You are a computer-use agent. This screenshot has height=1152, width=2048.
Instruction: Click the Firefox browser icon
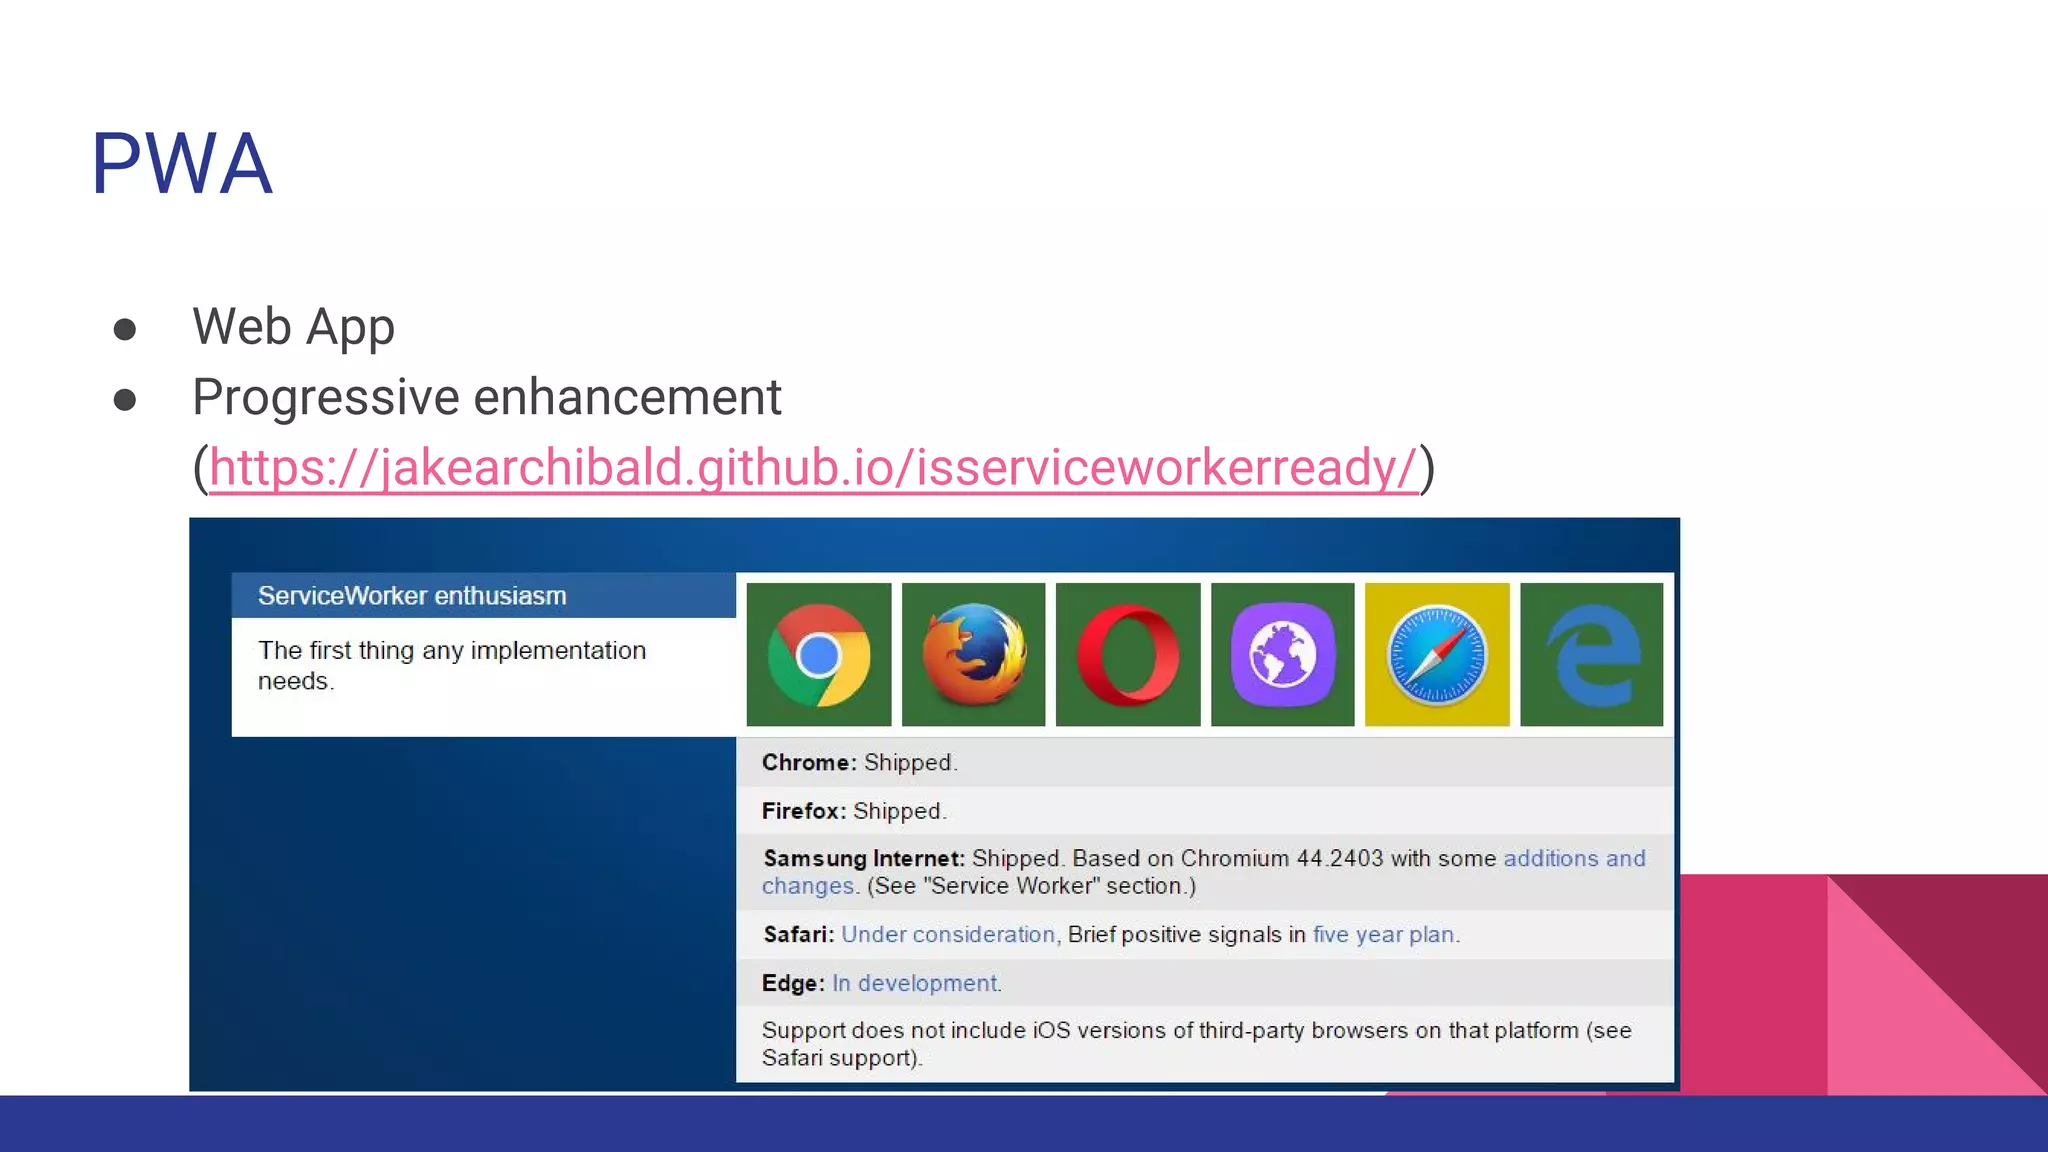tap(973, 655)
